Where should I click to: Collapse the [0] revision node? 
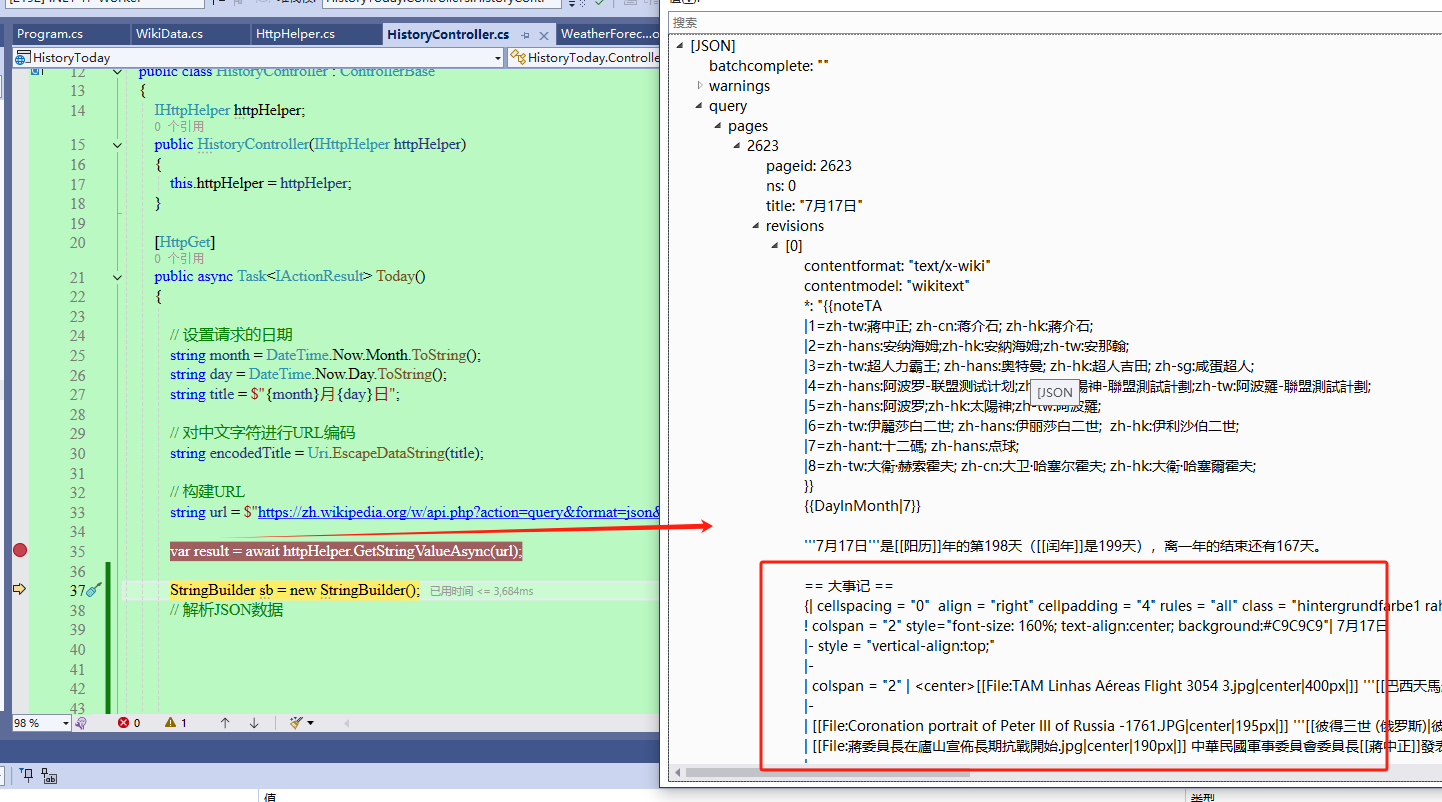coord(776,246)
